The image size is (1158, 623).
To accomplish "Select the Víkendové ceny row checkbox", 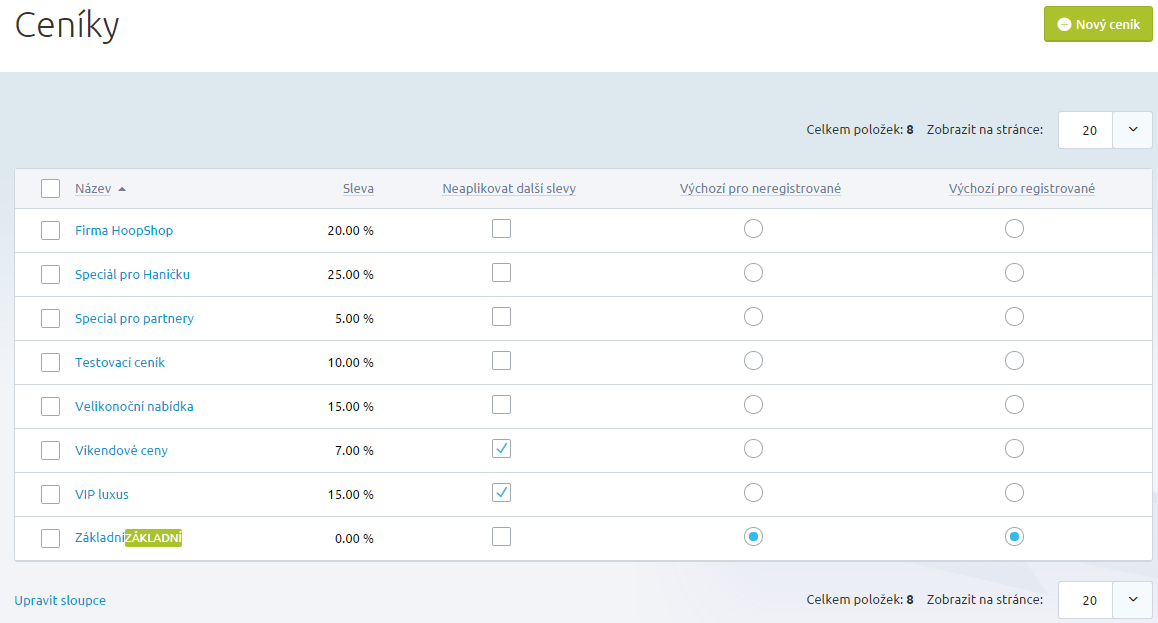I will [50, 450].
